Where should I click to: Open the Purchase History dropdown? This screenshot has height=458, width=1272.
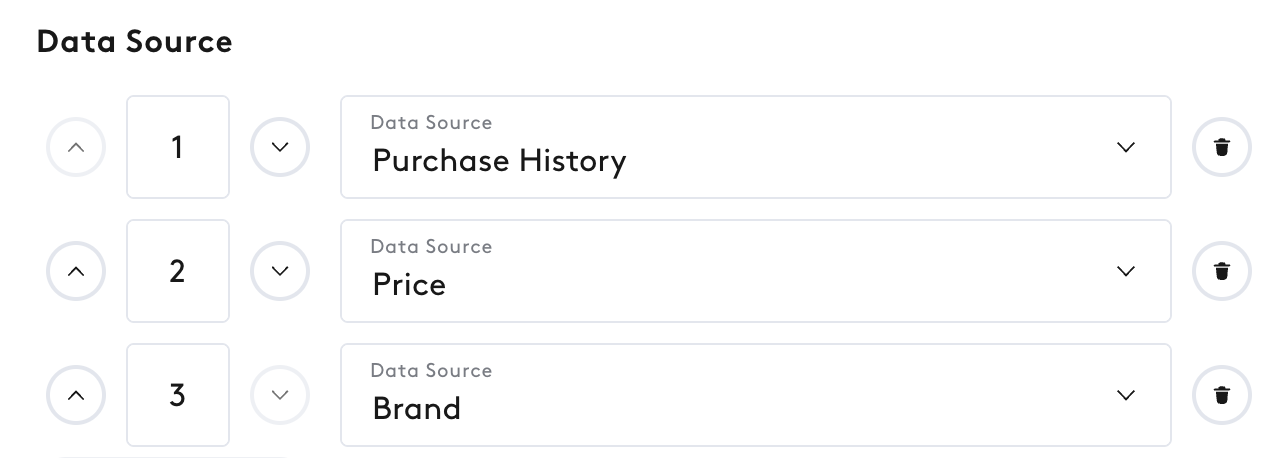pos(756,147)
